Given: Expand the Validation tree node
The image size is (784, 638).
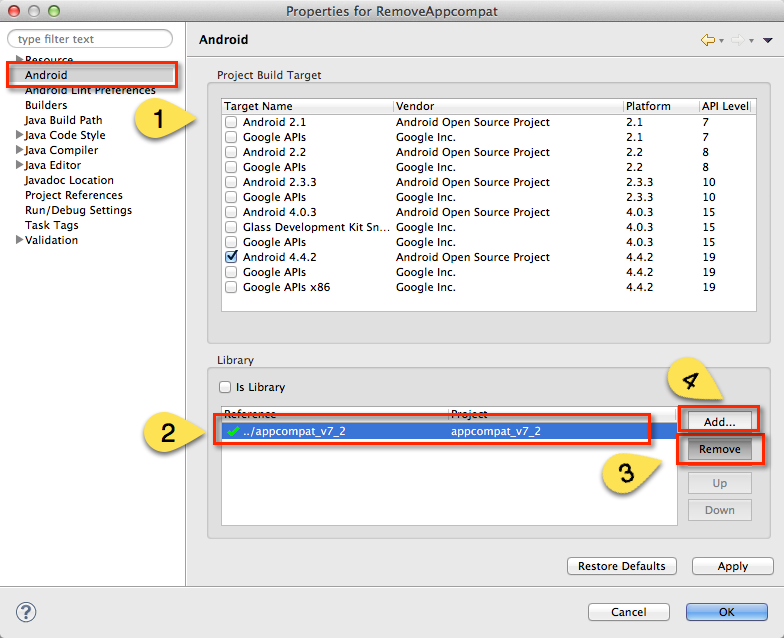Looking at the screenshot, I should point(19,240).
